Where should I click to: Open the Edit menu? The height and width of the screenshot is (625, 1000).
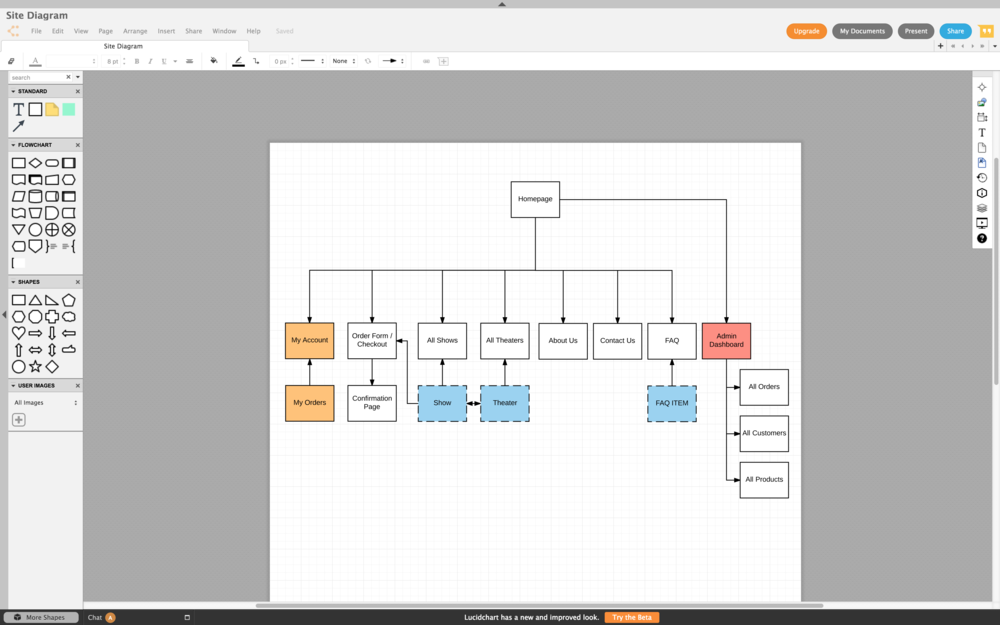[57, 31]
